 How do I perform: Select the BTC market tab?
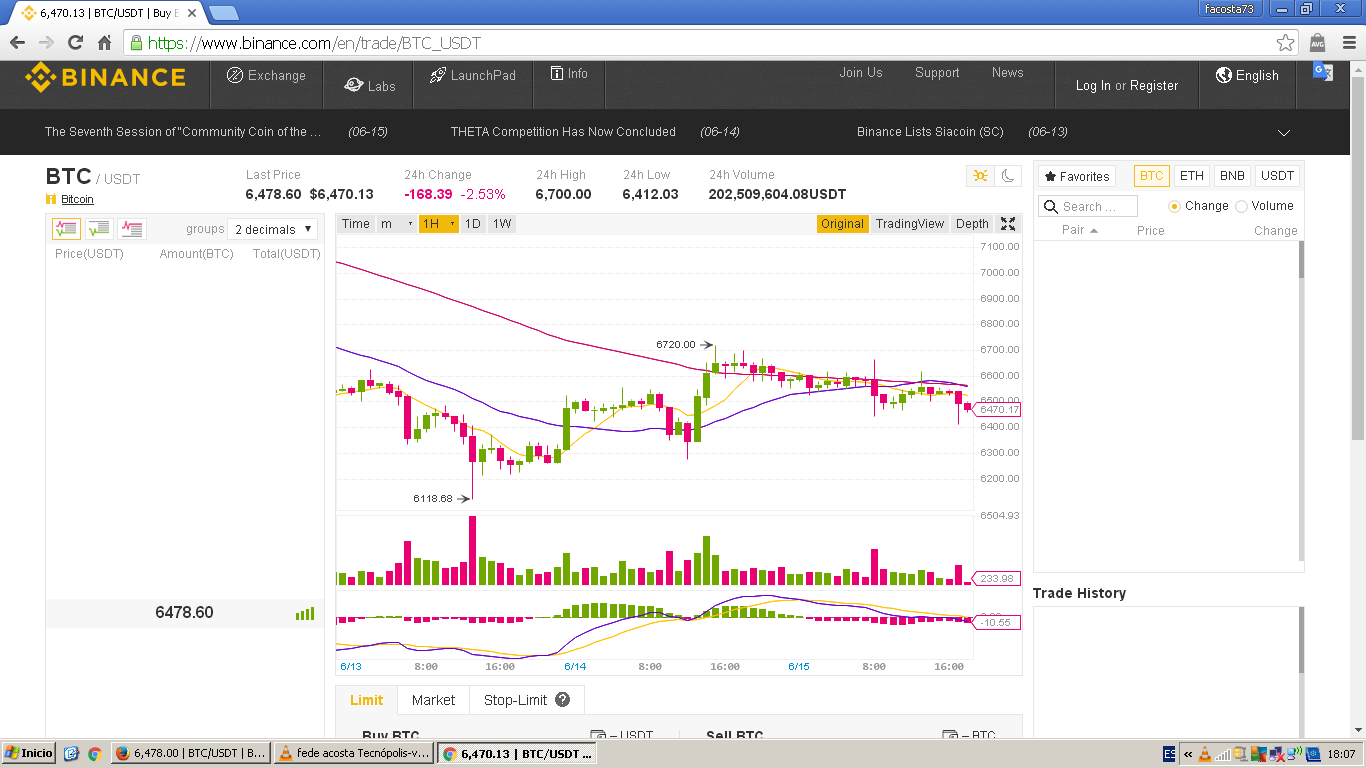pos(1152,176)
